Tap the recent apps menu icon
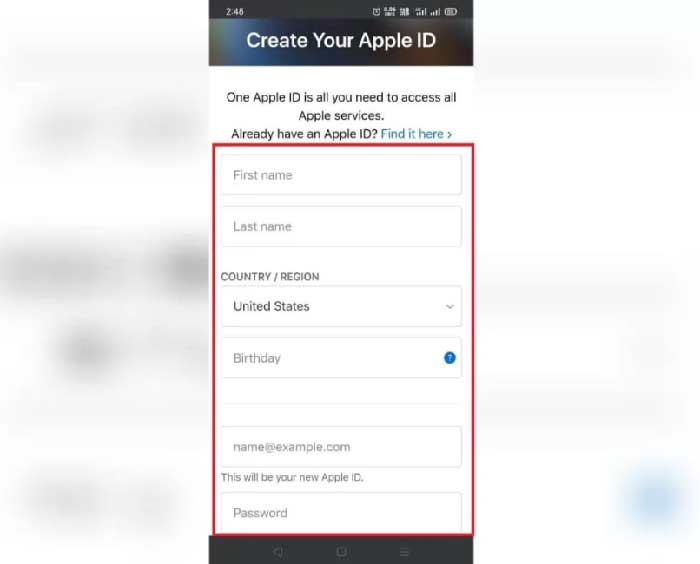This screenshot has height=564, width=700. point(404,552)
